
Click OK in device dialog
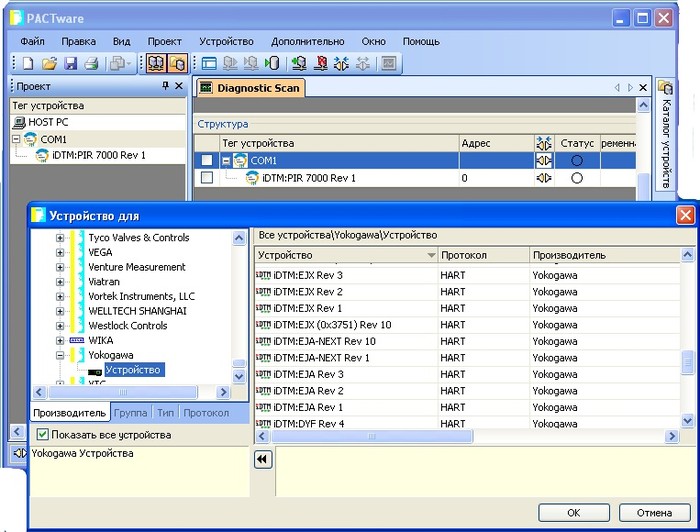click(x=574, y=513)
